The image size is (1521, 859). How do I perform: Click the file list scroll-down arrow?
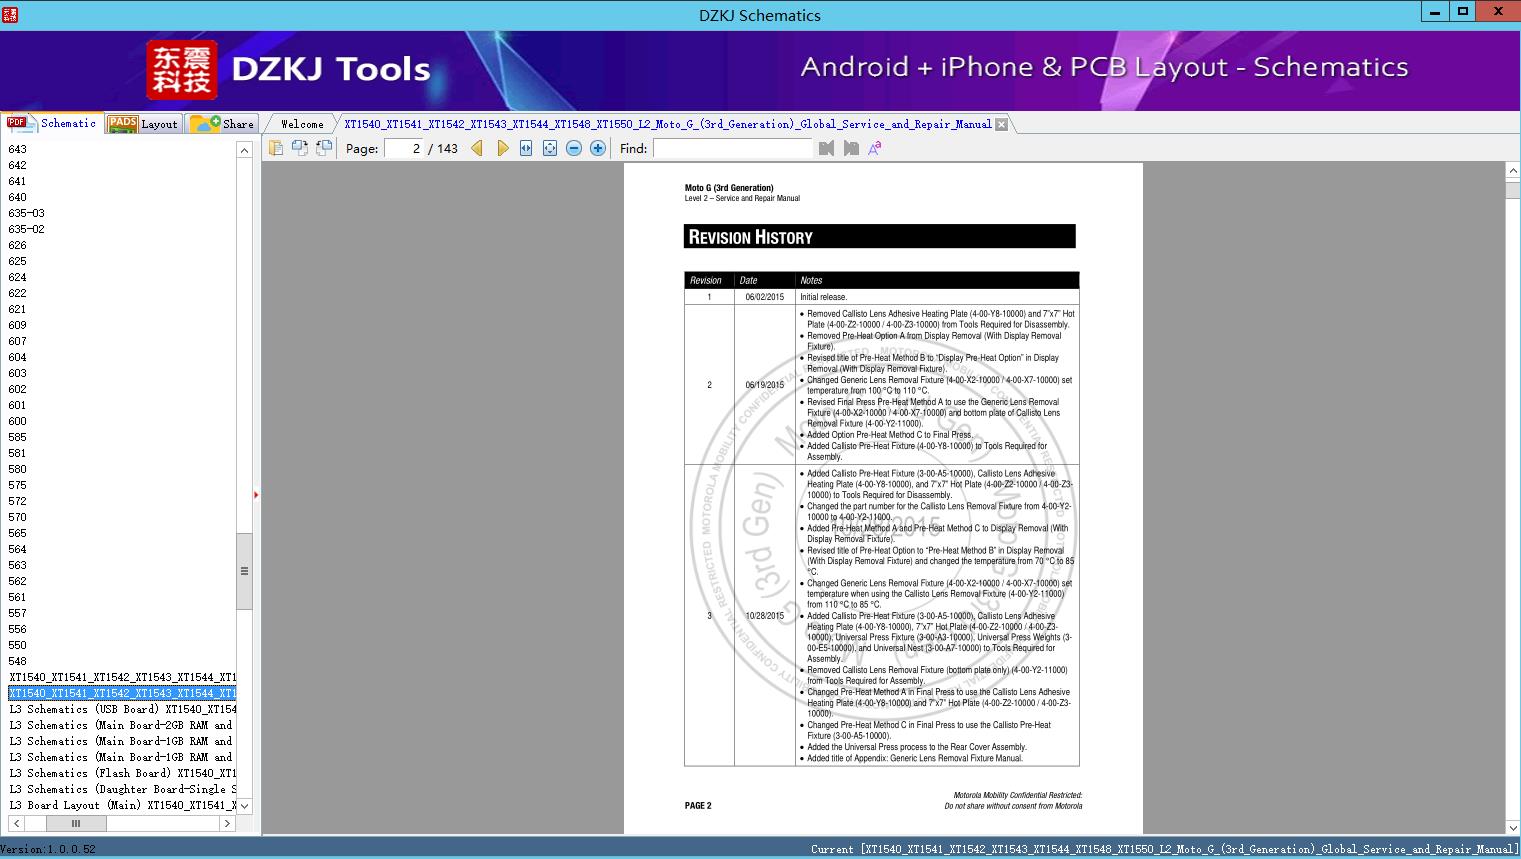pyautogui.click(x=244, y=806)
